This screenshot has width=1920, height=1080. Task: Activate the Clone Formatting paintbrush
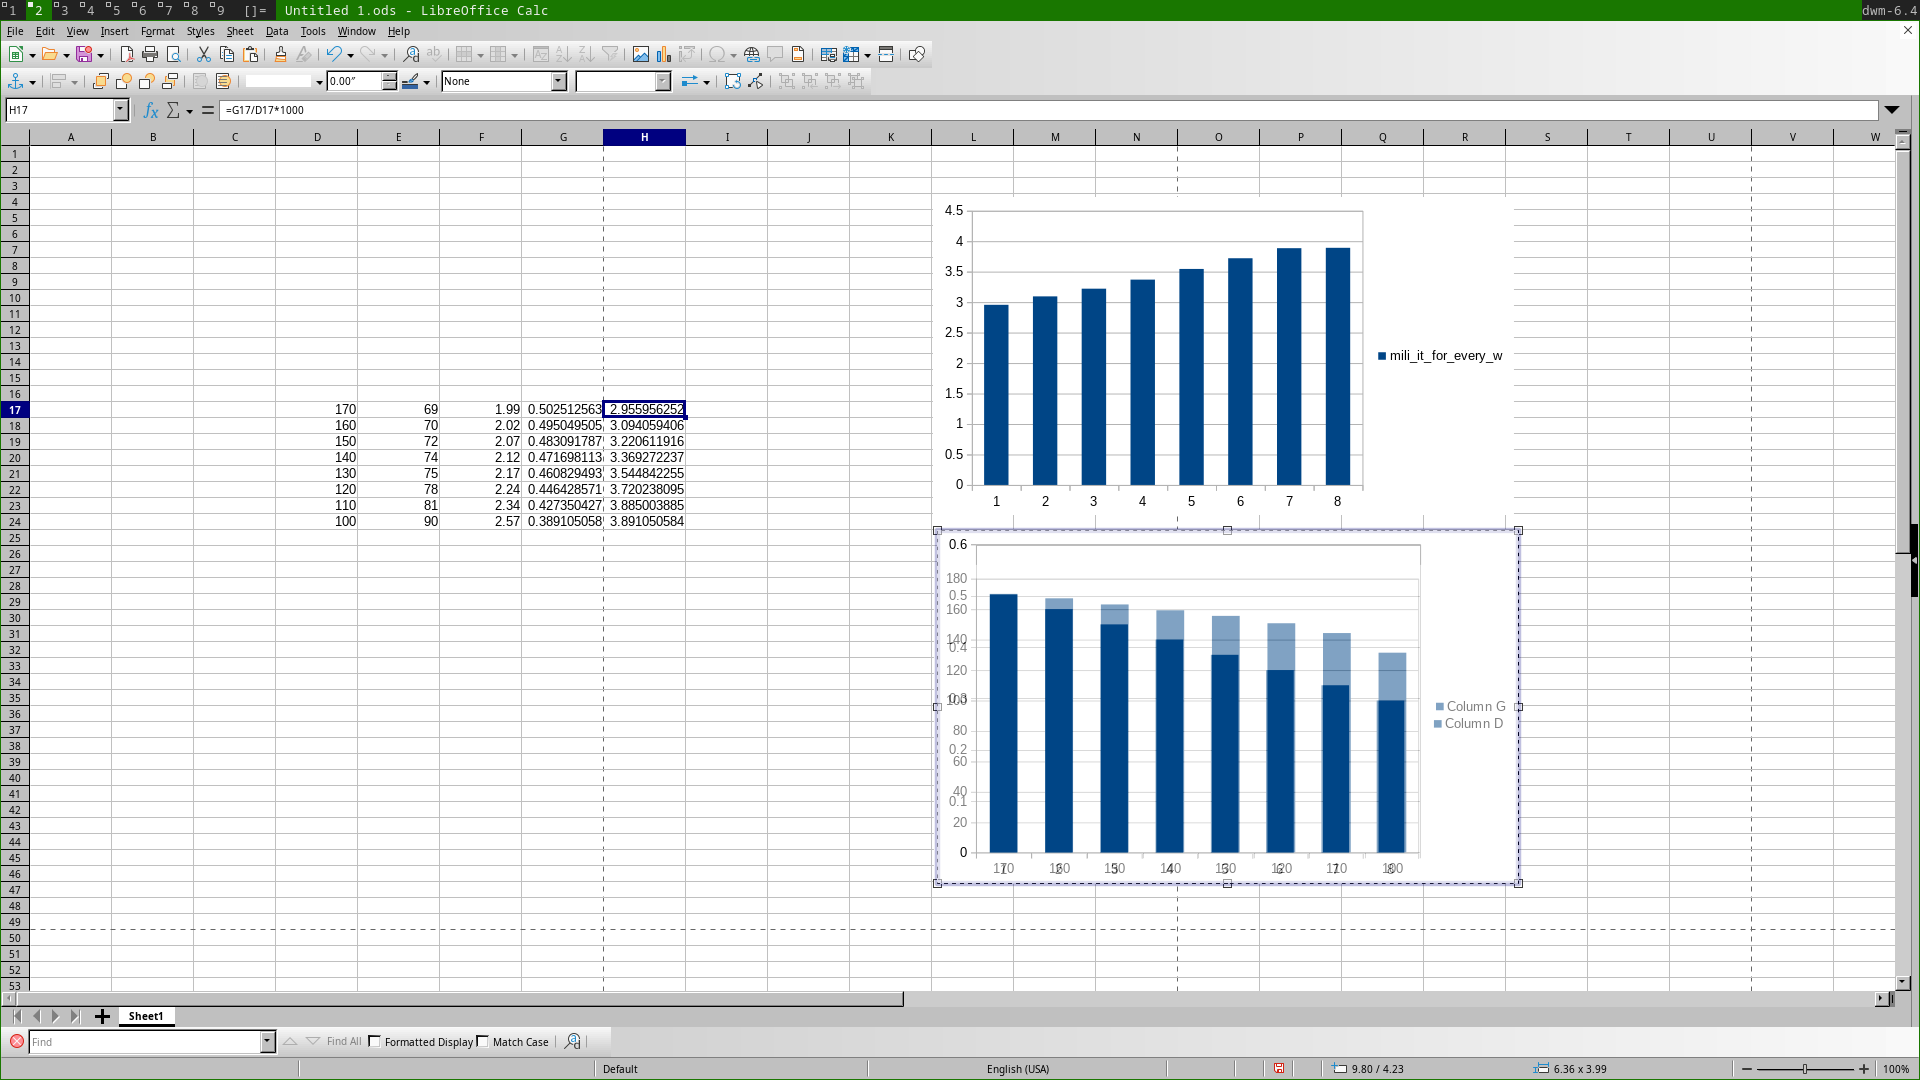[281, 54]
